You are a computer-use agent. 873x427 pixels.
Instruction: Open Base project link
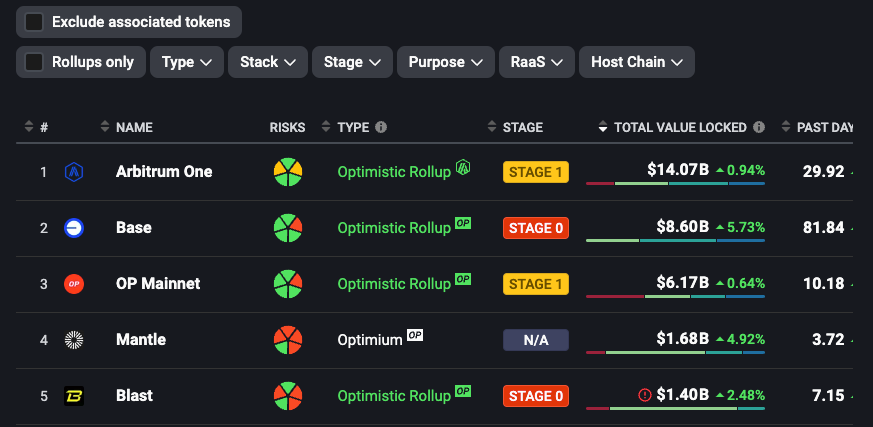[134, 228]
